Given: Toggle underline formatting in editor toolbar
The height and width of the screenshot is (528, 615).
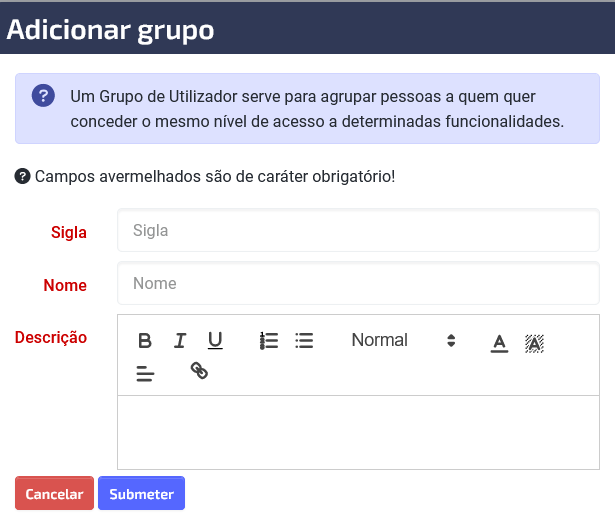Looking at the screenshot, I should (x=215, y=340).
